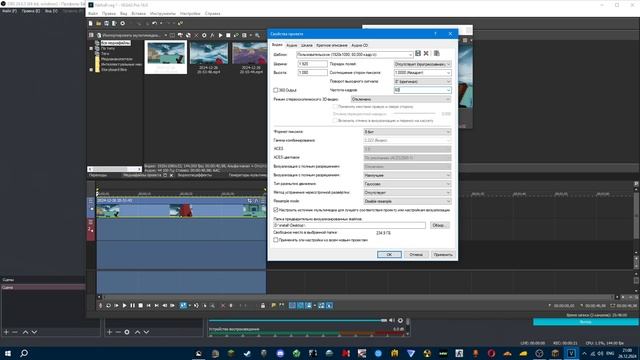
Task: Click the plus icon in the bottom-left scenes panel
Action: click(x=6, y=332)
